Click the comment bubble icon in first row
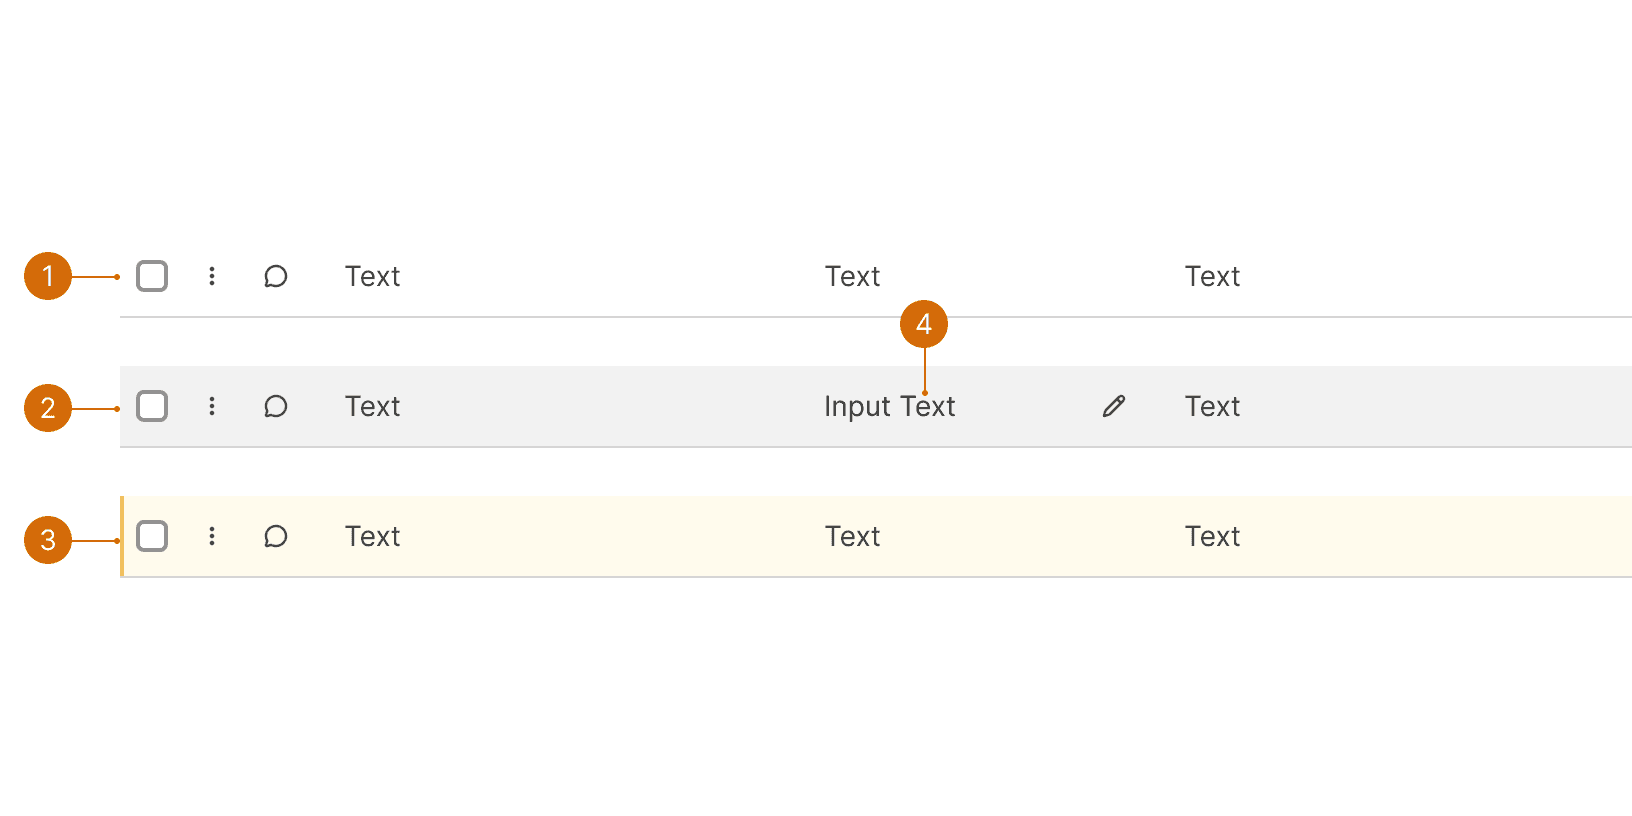Image resolution: width=1632 pixels, height=816 pixels. (x=276, y=276)
